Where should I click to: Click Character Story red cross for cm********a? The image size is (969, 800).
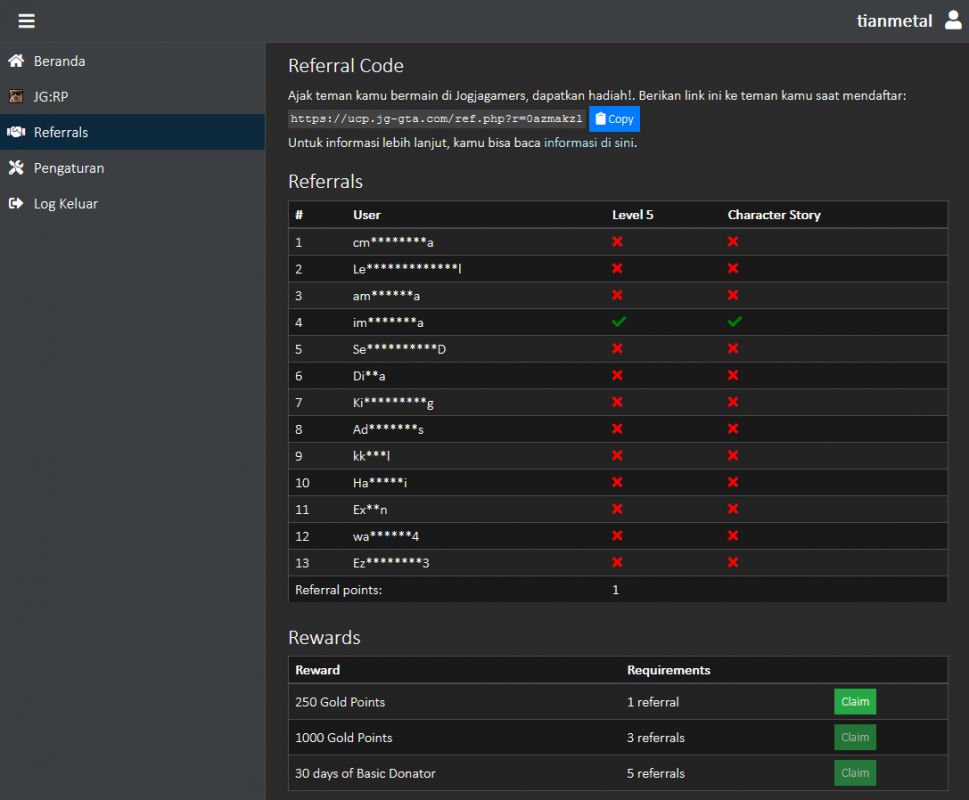[733, 242]
